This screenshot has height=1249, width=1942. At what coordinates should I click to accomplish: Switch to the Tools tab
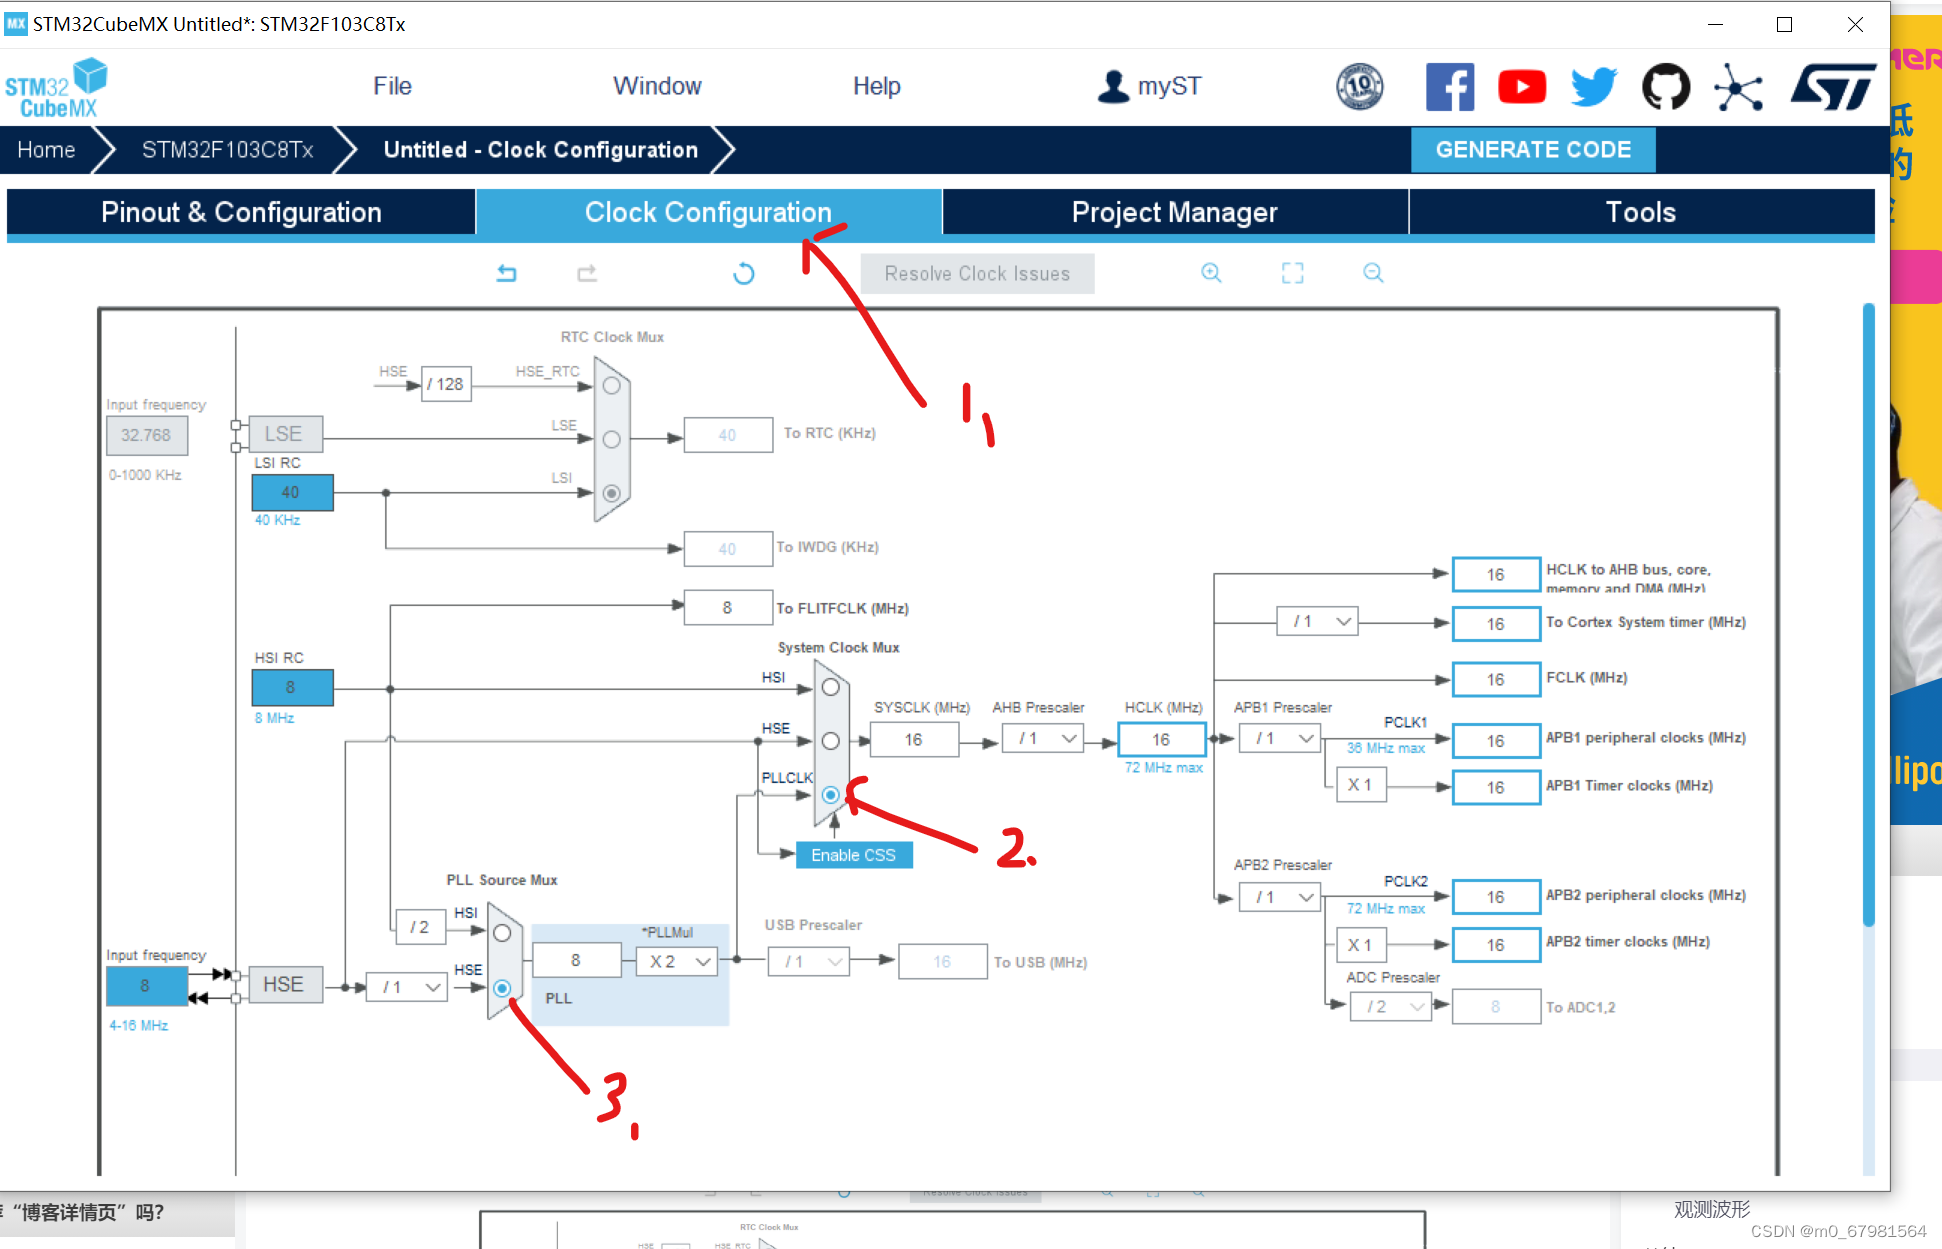(x=1641, y=212)
